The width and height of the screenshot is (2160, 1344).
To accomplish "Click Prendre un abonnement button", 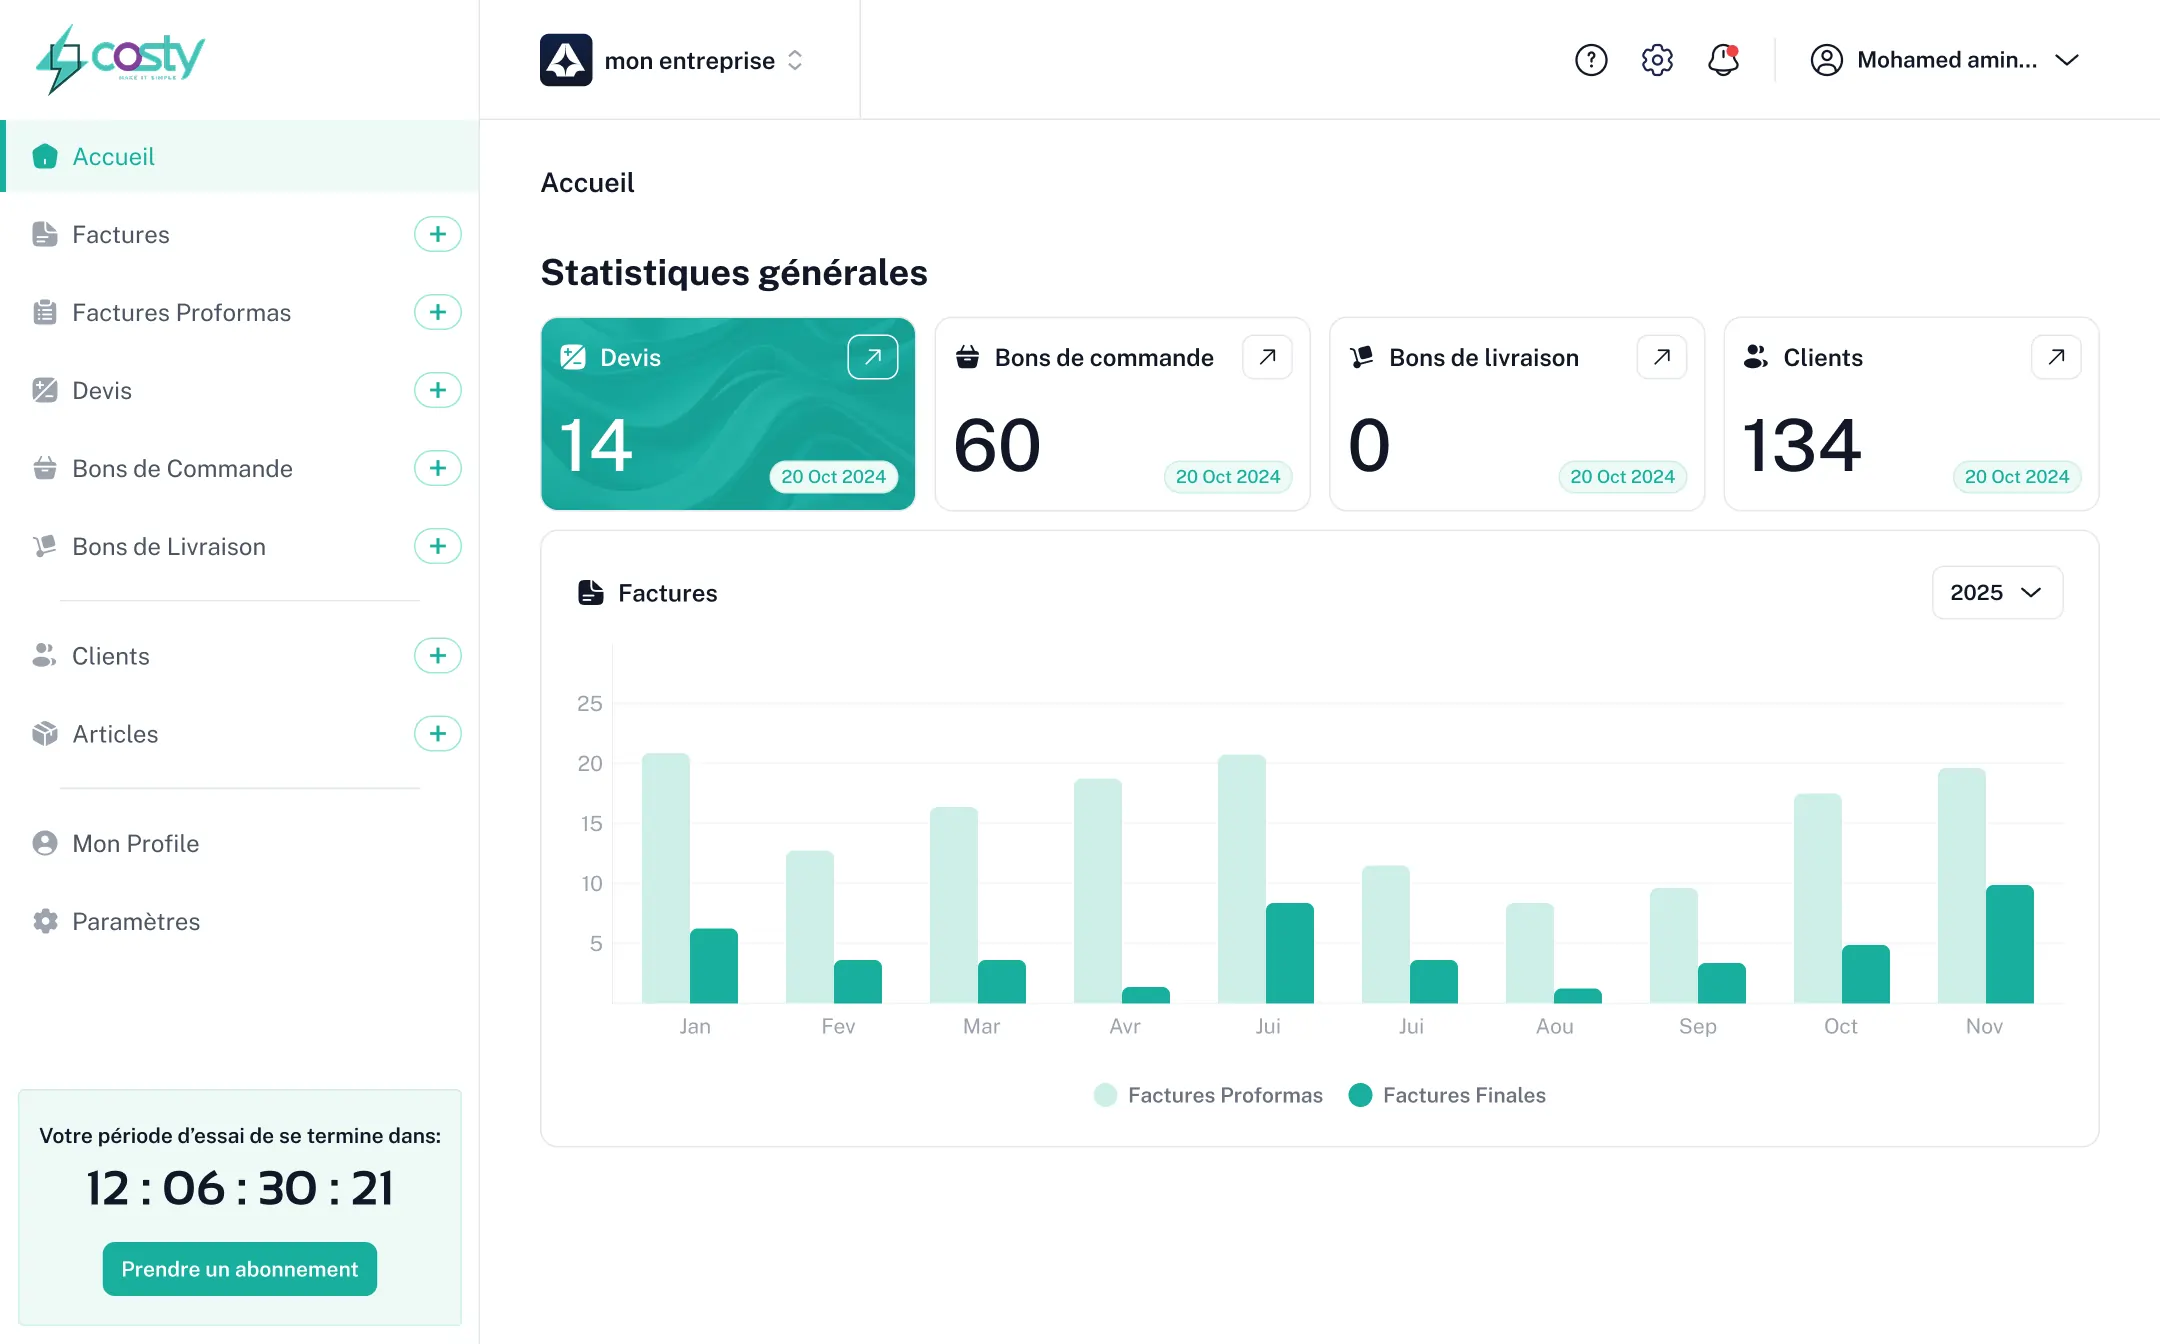I will coord(239,1269).
